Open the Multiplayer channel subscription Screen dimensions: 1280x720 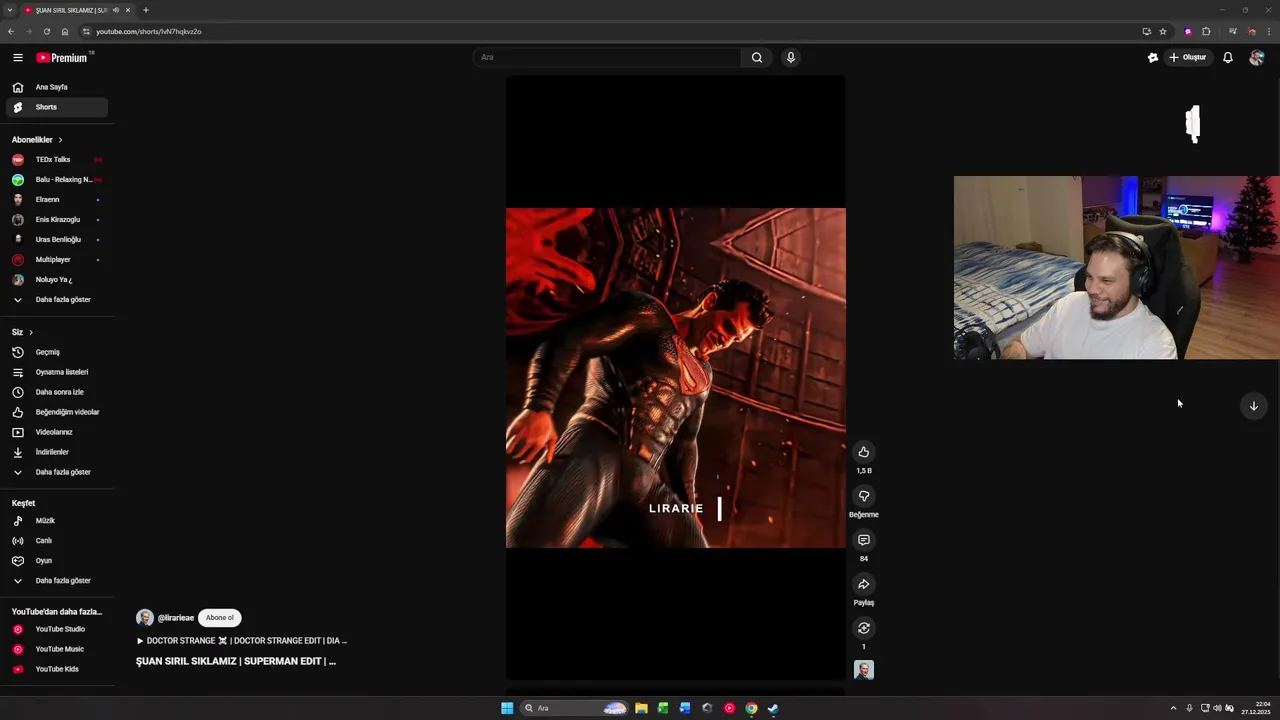coord(57,260)
